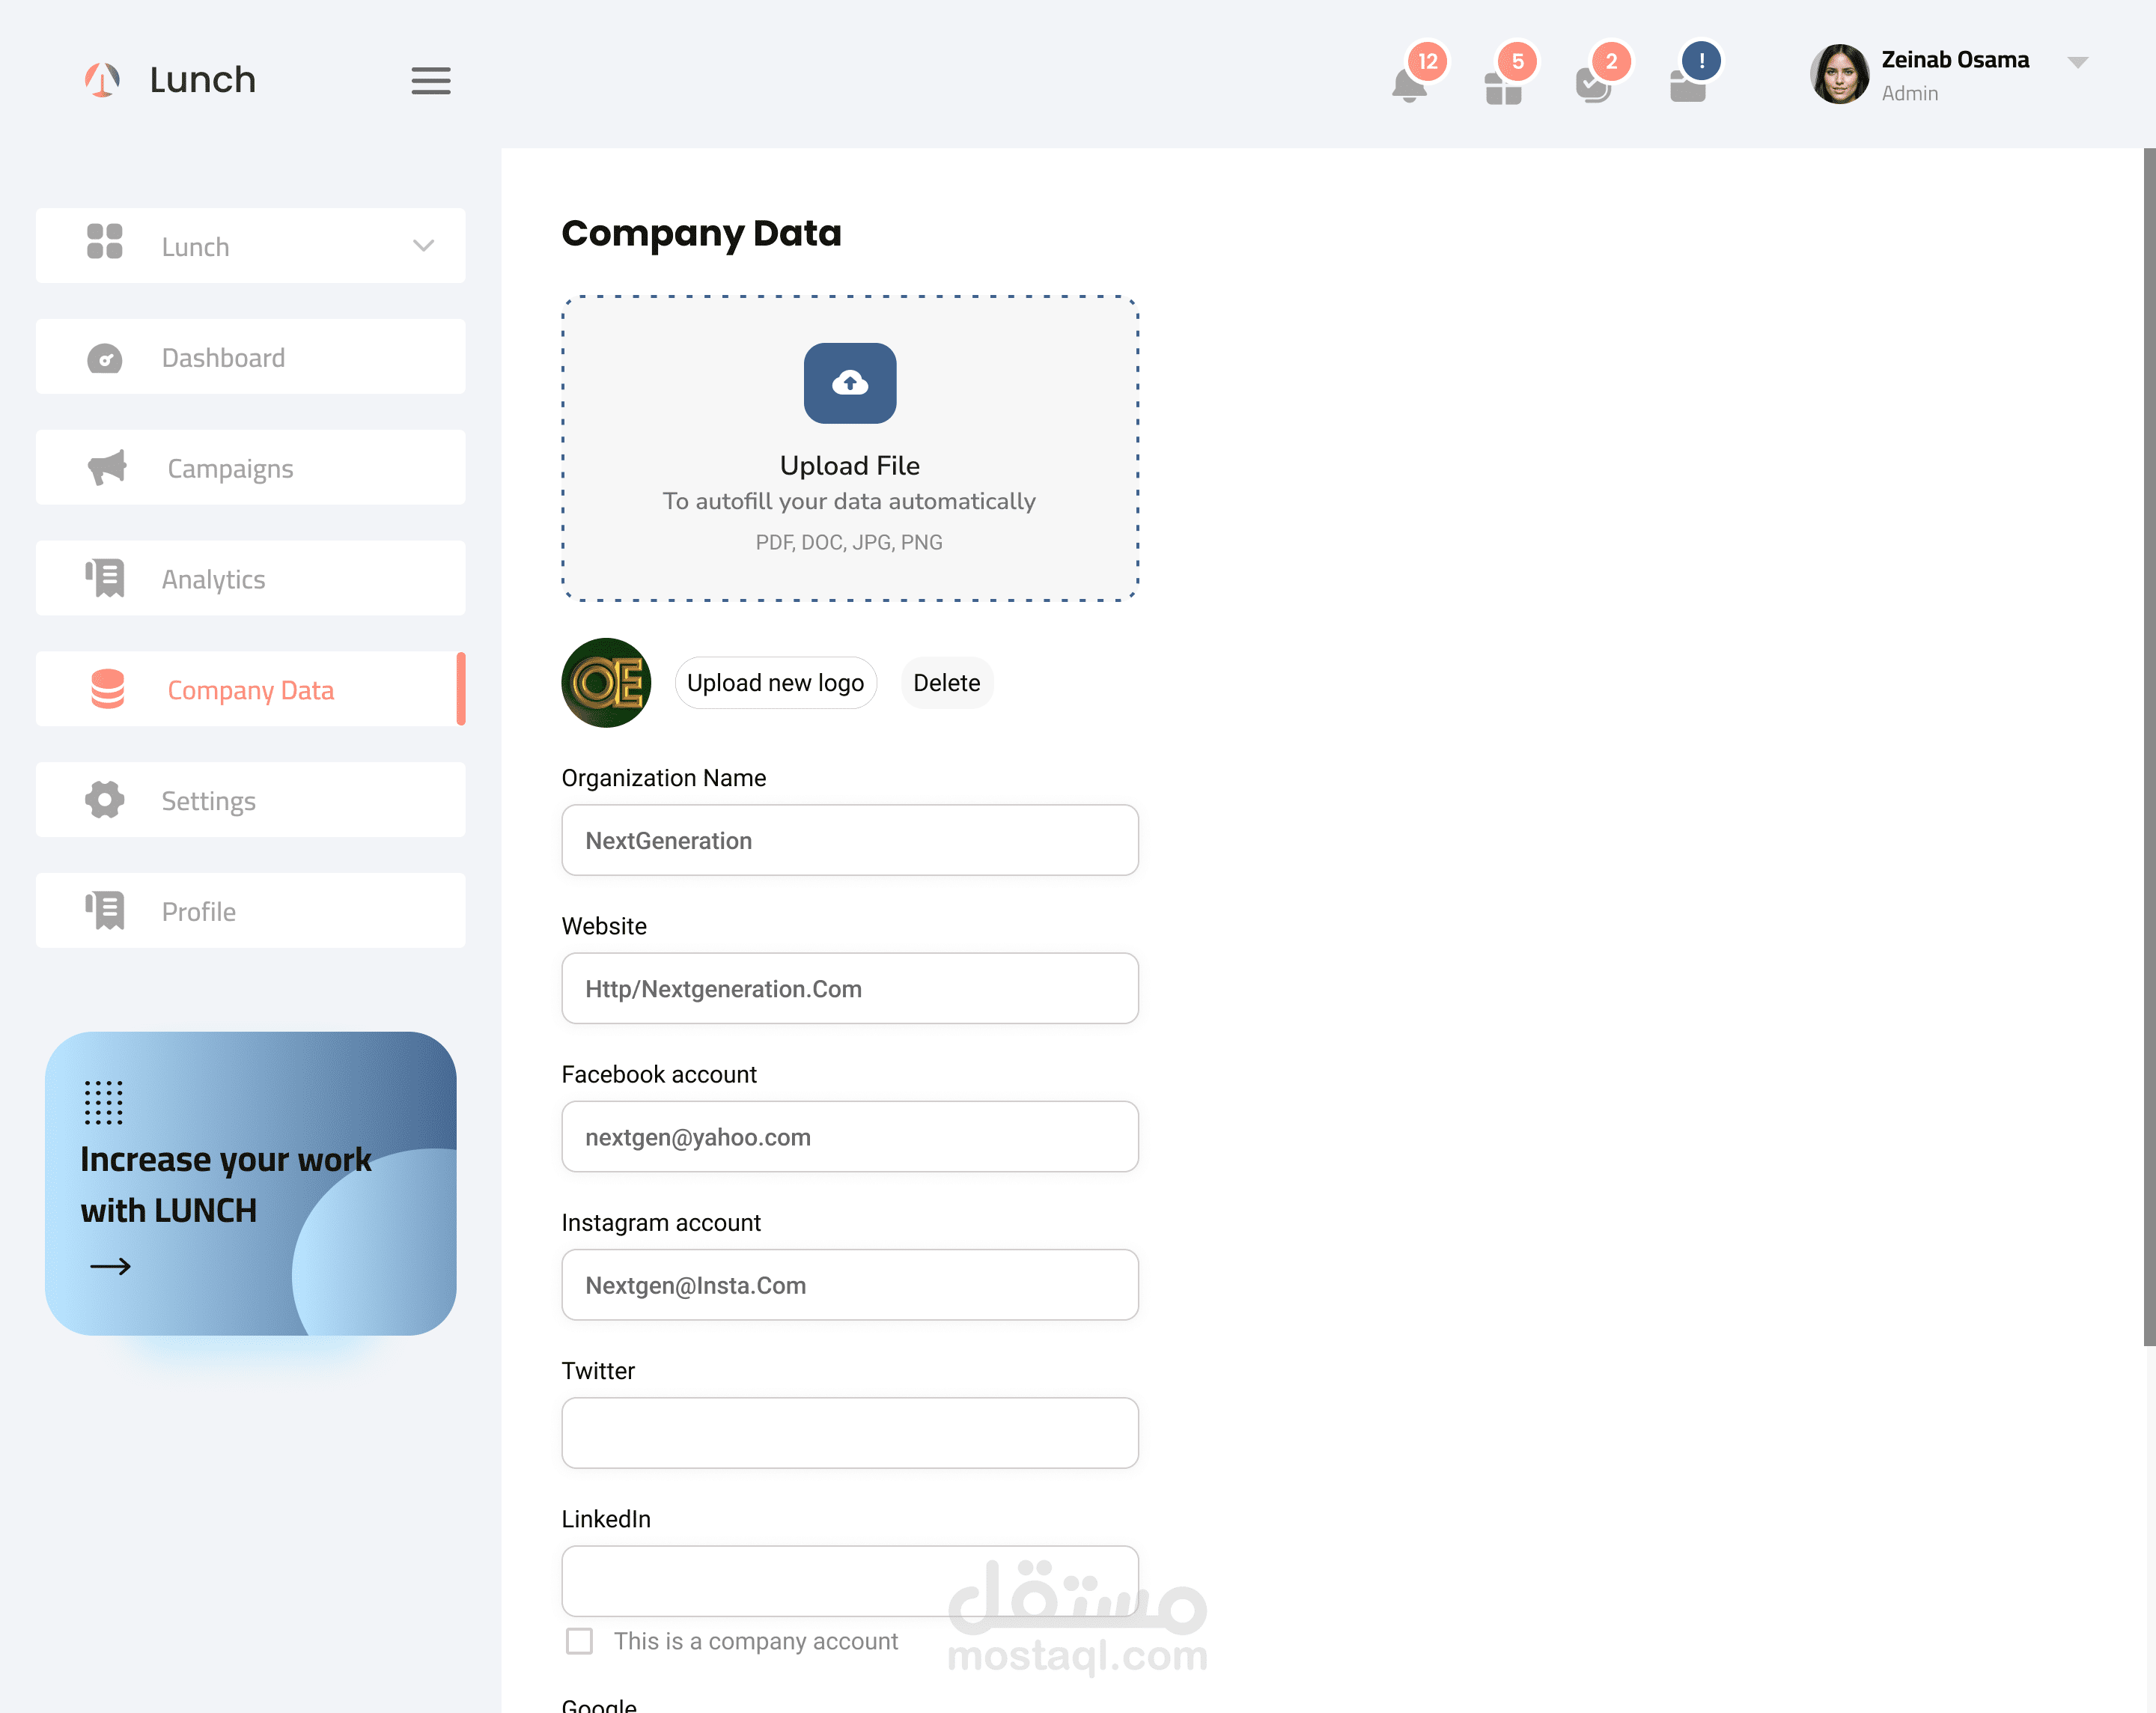The height and width of the screenshot is (1713, 2156).
Task: Click the Upload new logo button
Action: click(x=775, y=683)
